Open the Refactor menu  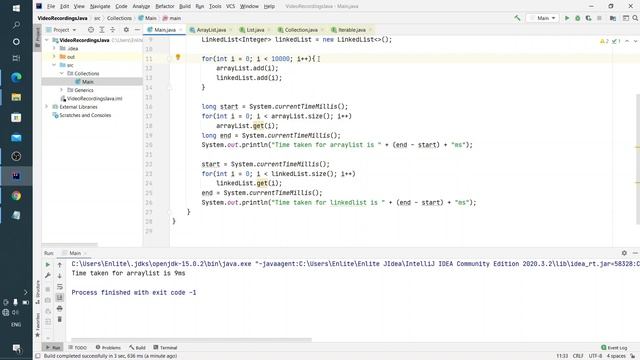point(164,6)
